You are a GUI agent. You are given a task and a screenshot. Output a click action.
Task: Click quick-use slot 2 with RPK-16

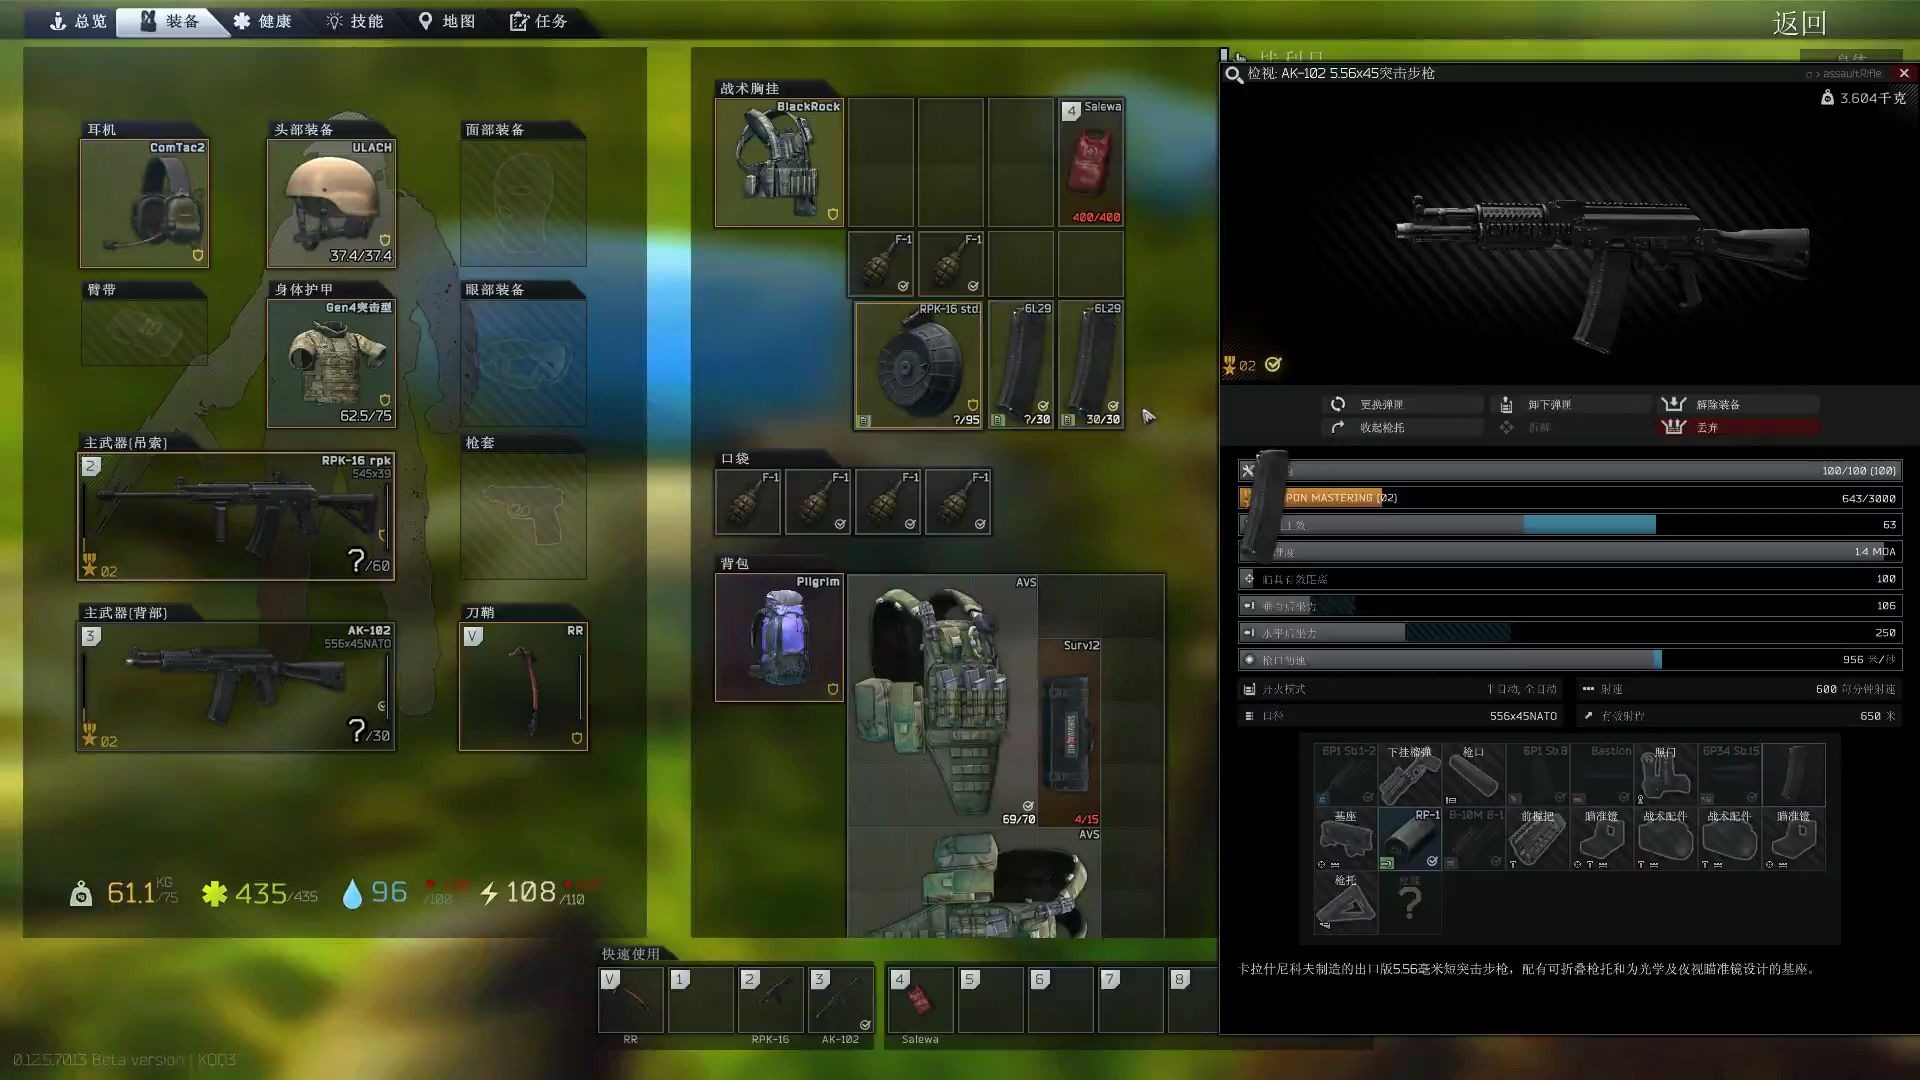771,999
